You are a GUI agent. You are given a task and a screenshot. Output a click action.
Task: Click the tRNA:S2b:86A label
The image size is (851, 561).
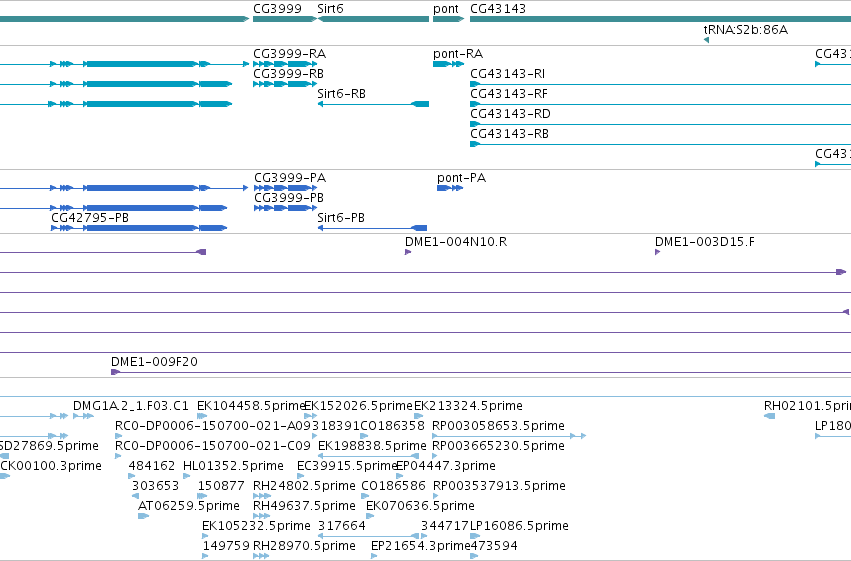coord(746,30)
